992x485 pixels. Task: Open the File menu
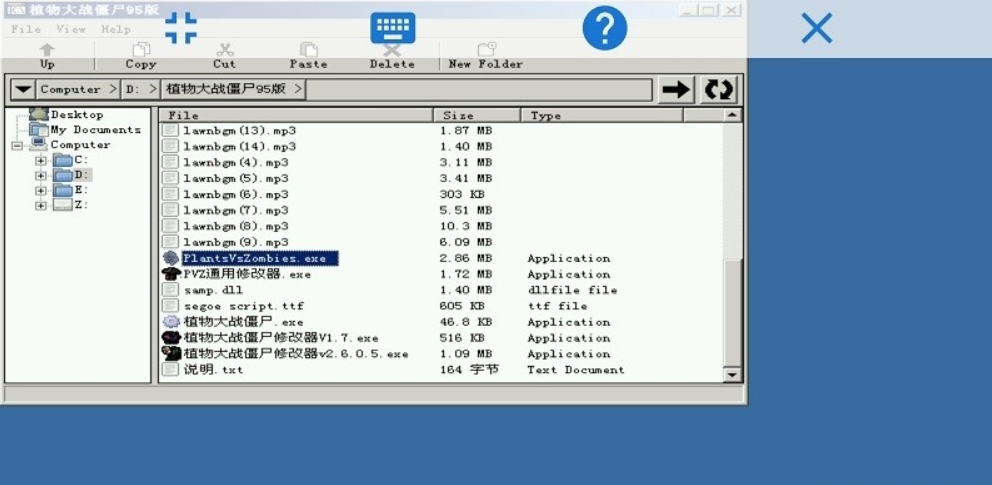[x=26, y=29]
